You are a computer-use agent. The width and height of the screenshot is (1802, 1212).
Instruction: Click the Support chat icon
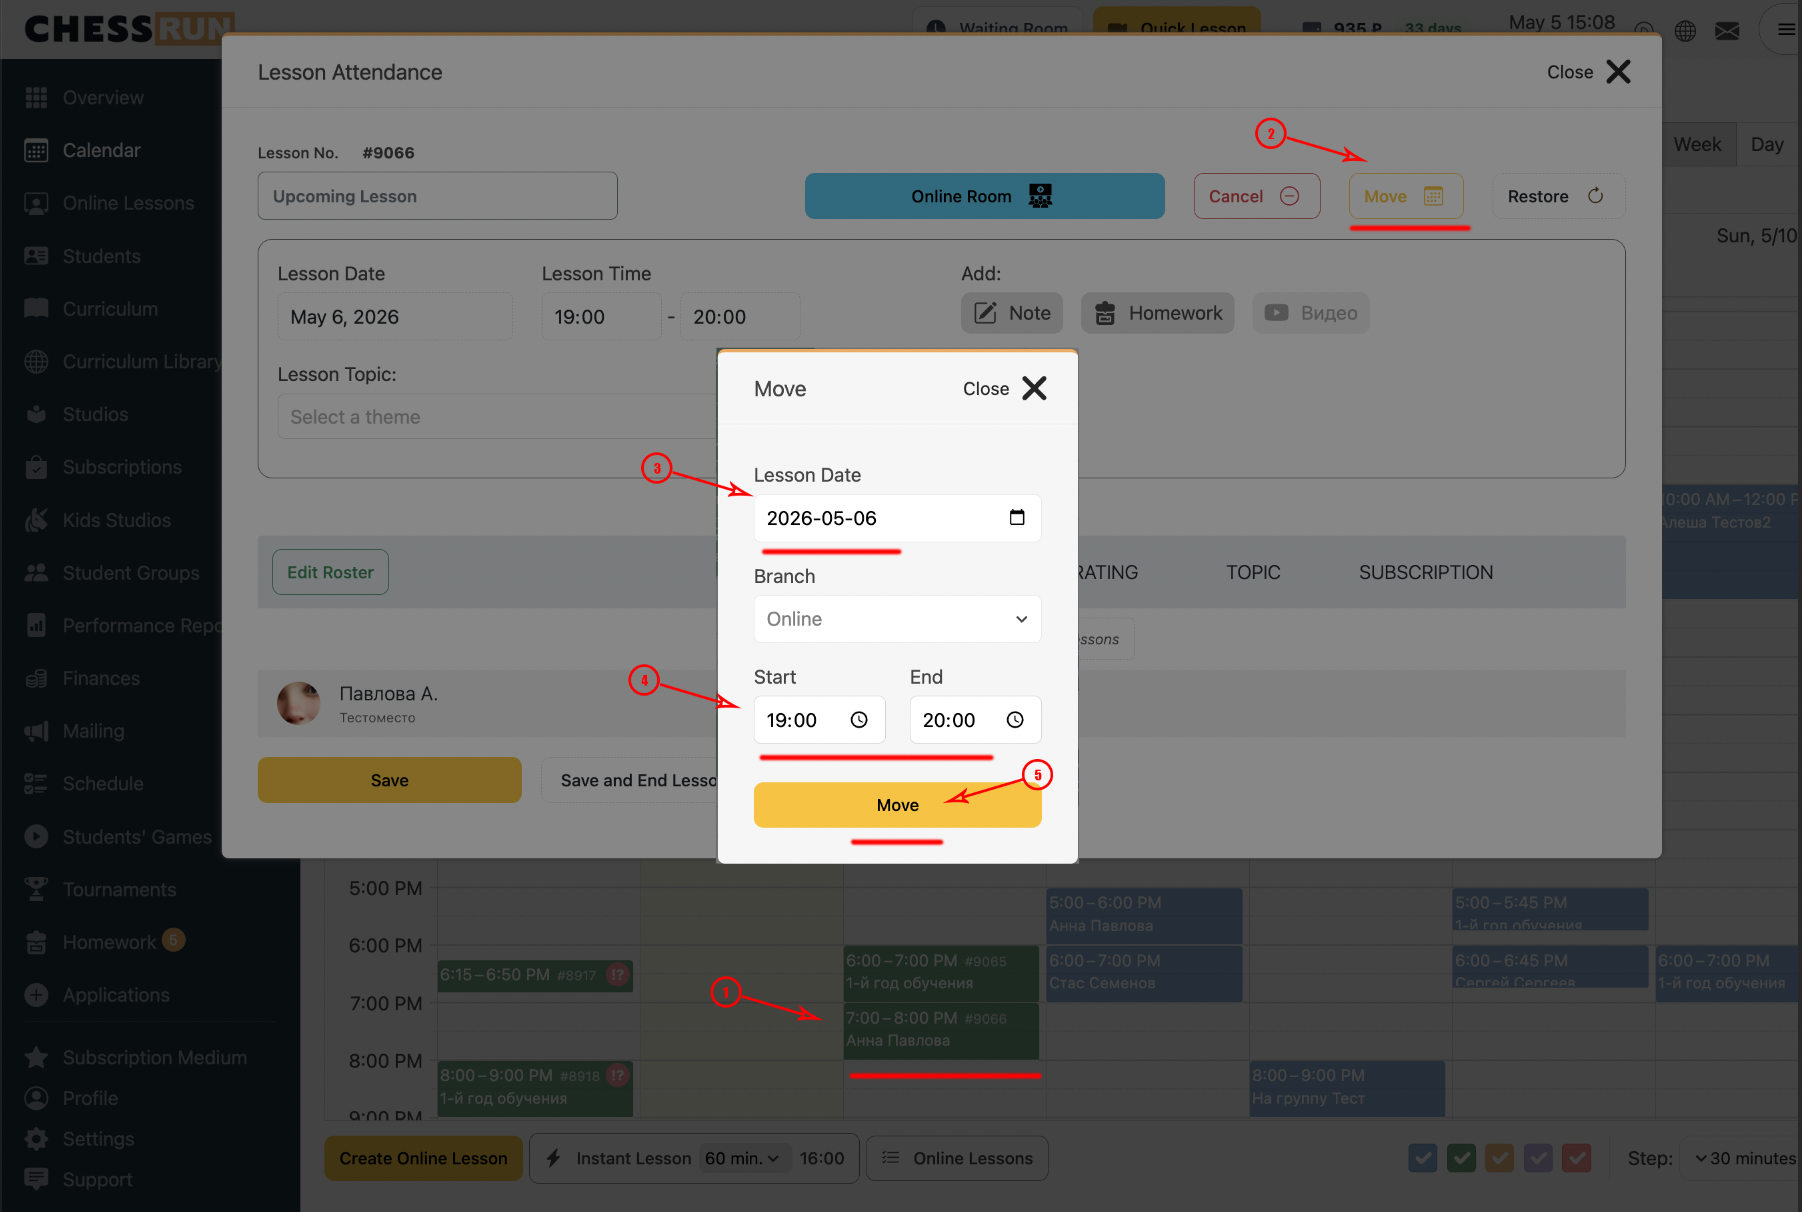coord(36,1179)
